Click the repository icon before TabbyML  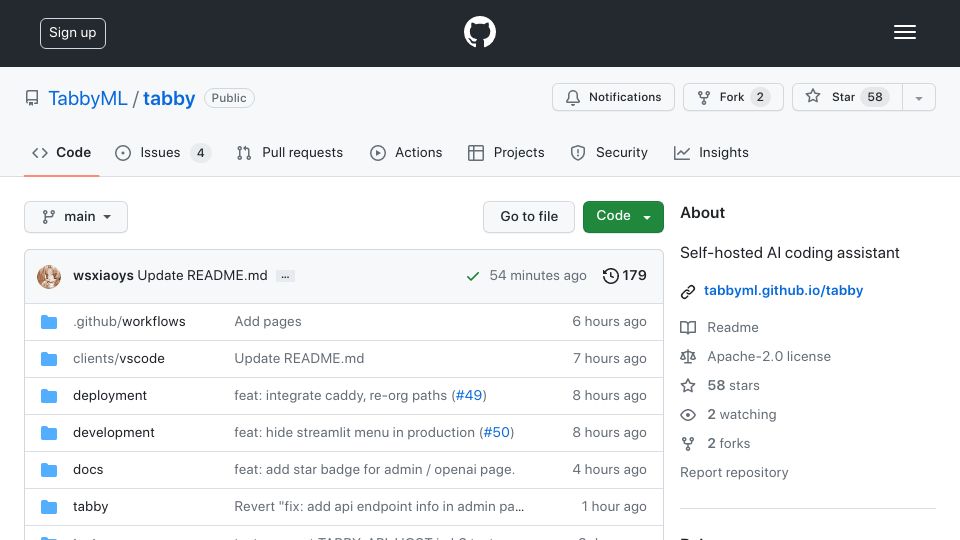32,98
